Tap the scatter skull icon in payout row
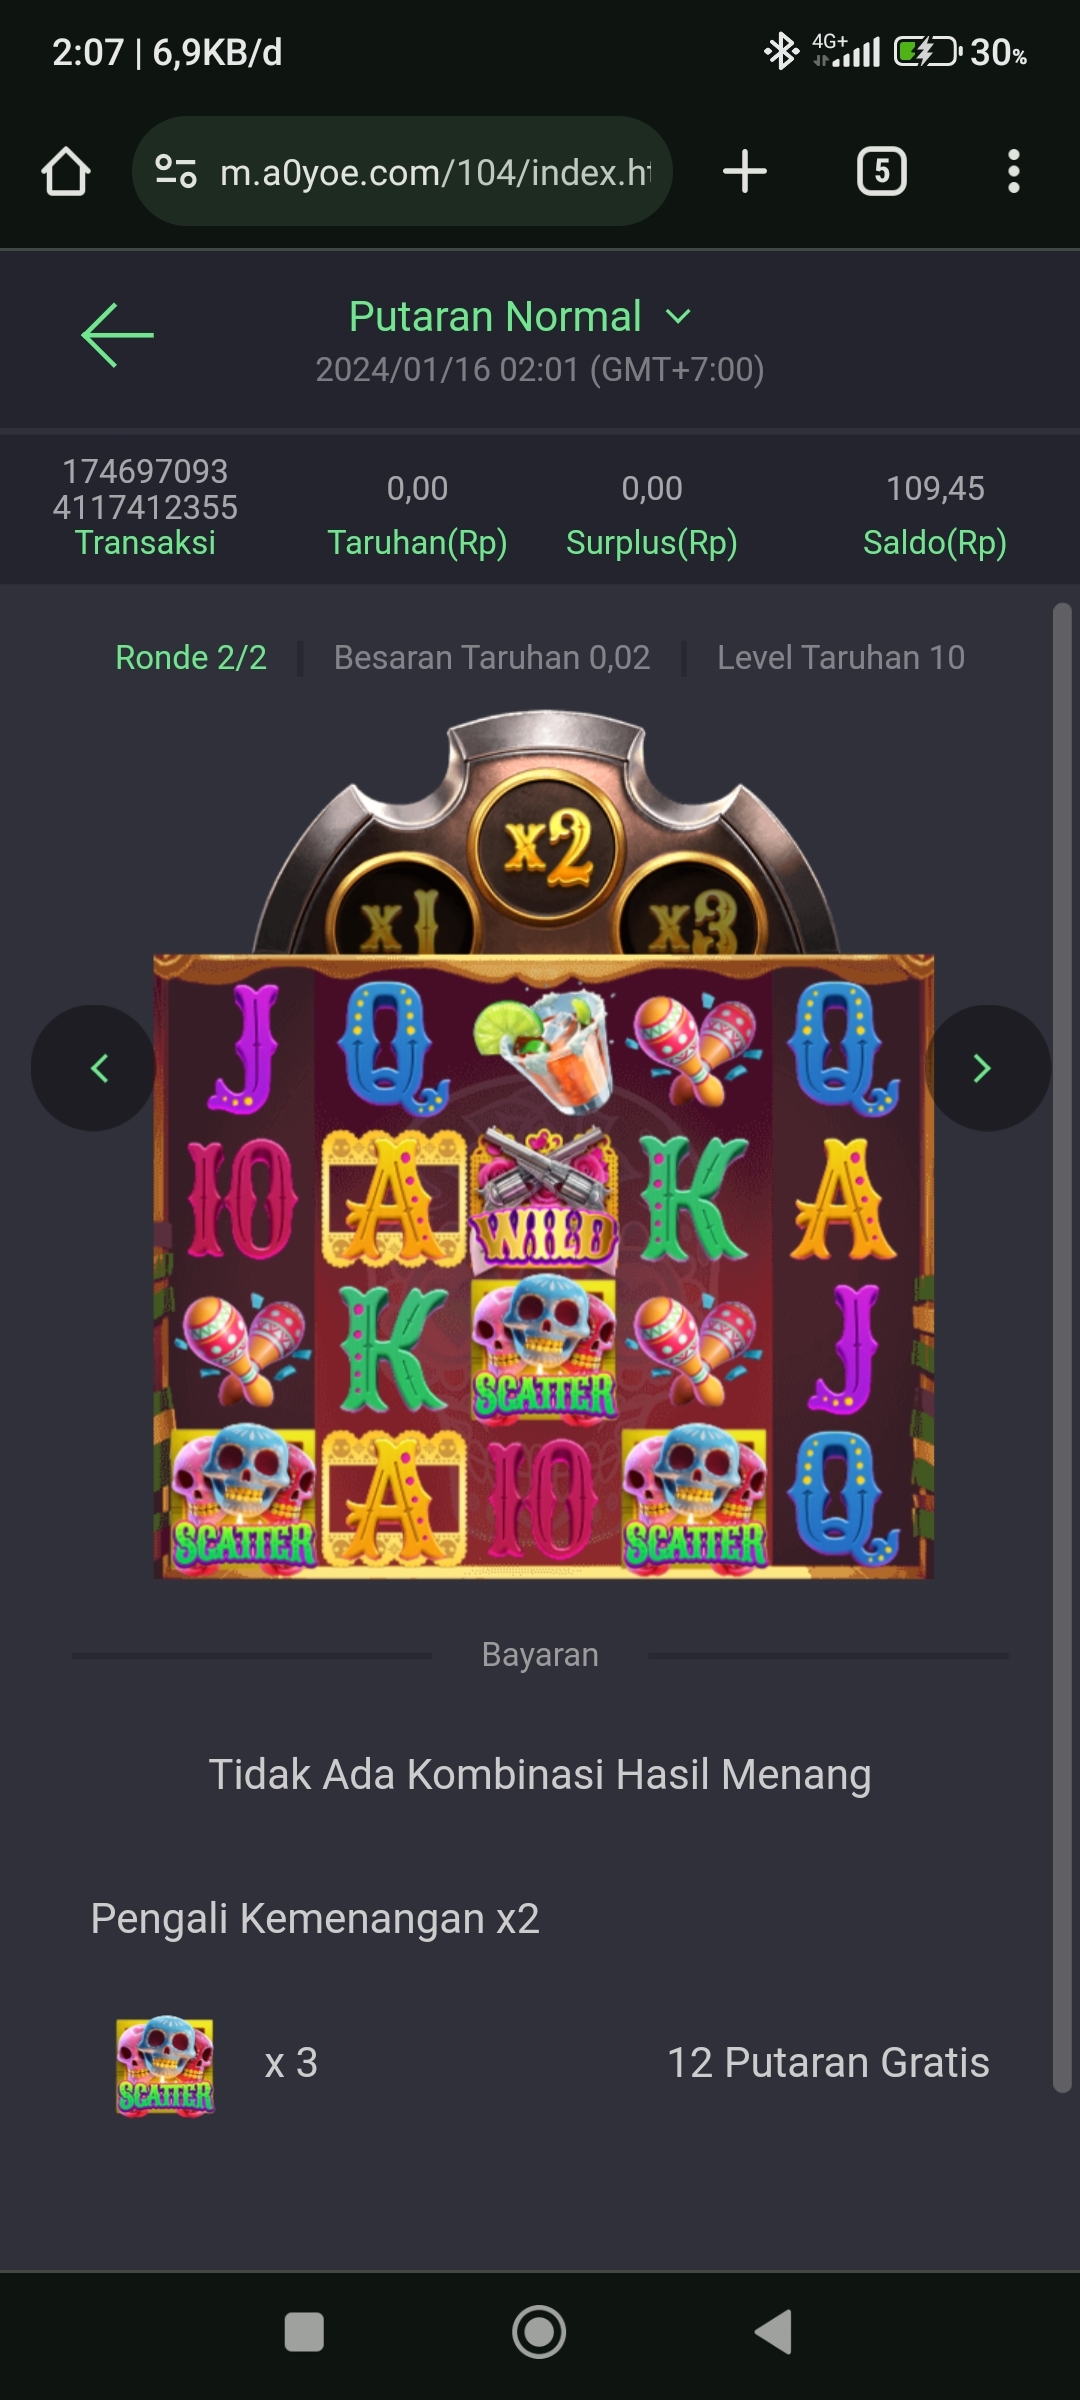This screenshot has width=1080, height=2400. tap(165, 2065)
